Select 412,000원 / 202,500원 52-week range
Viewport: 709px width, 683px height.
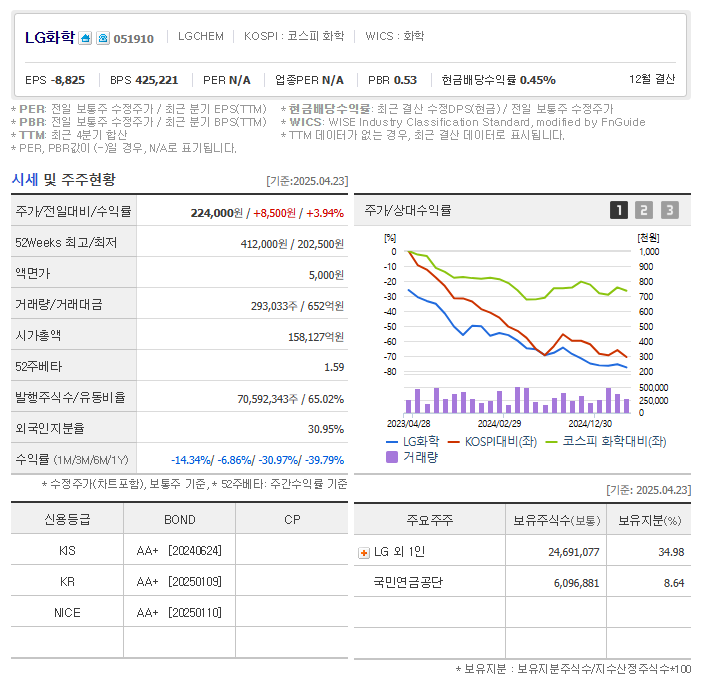(x=292, y=244)
